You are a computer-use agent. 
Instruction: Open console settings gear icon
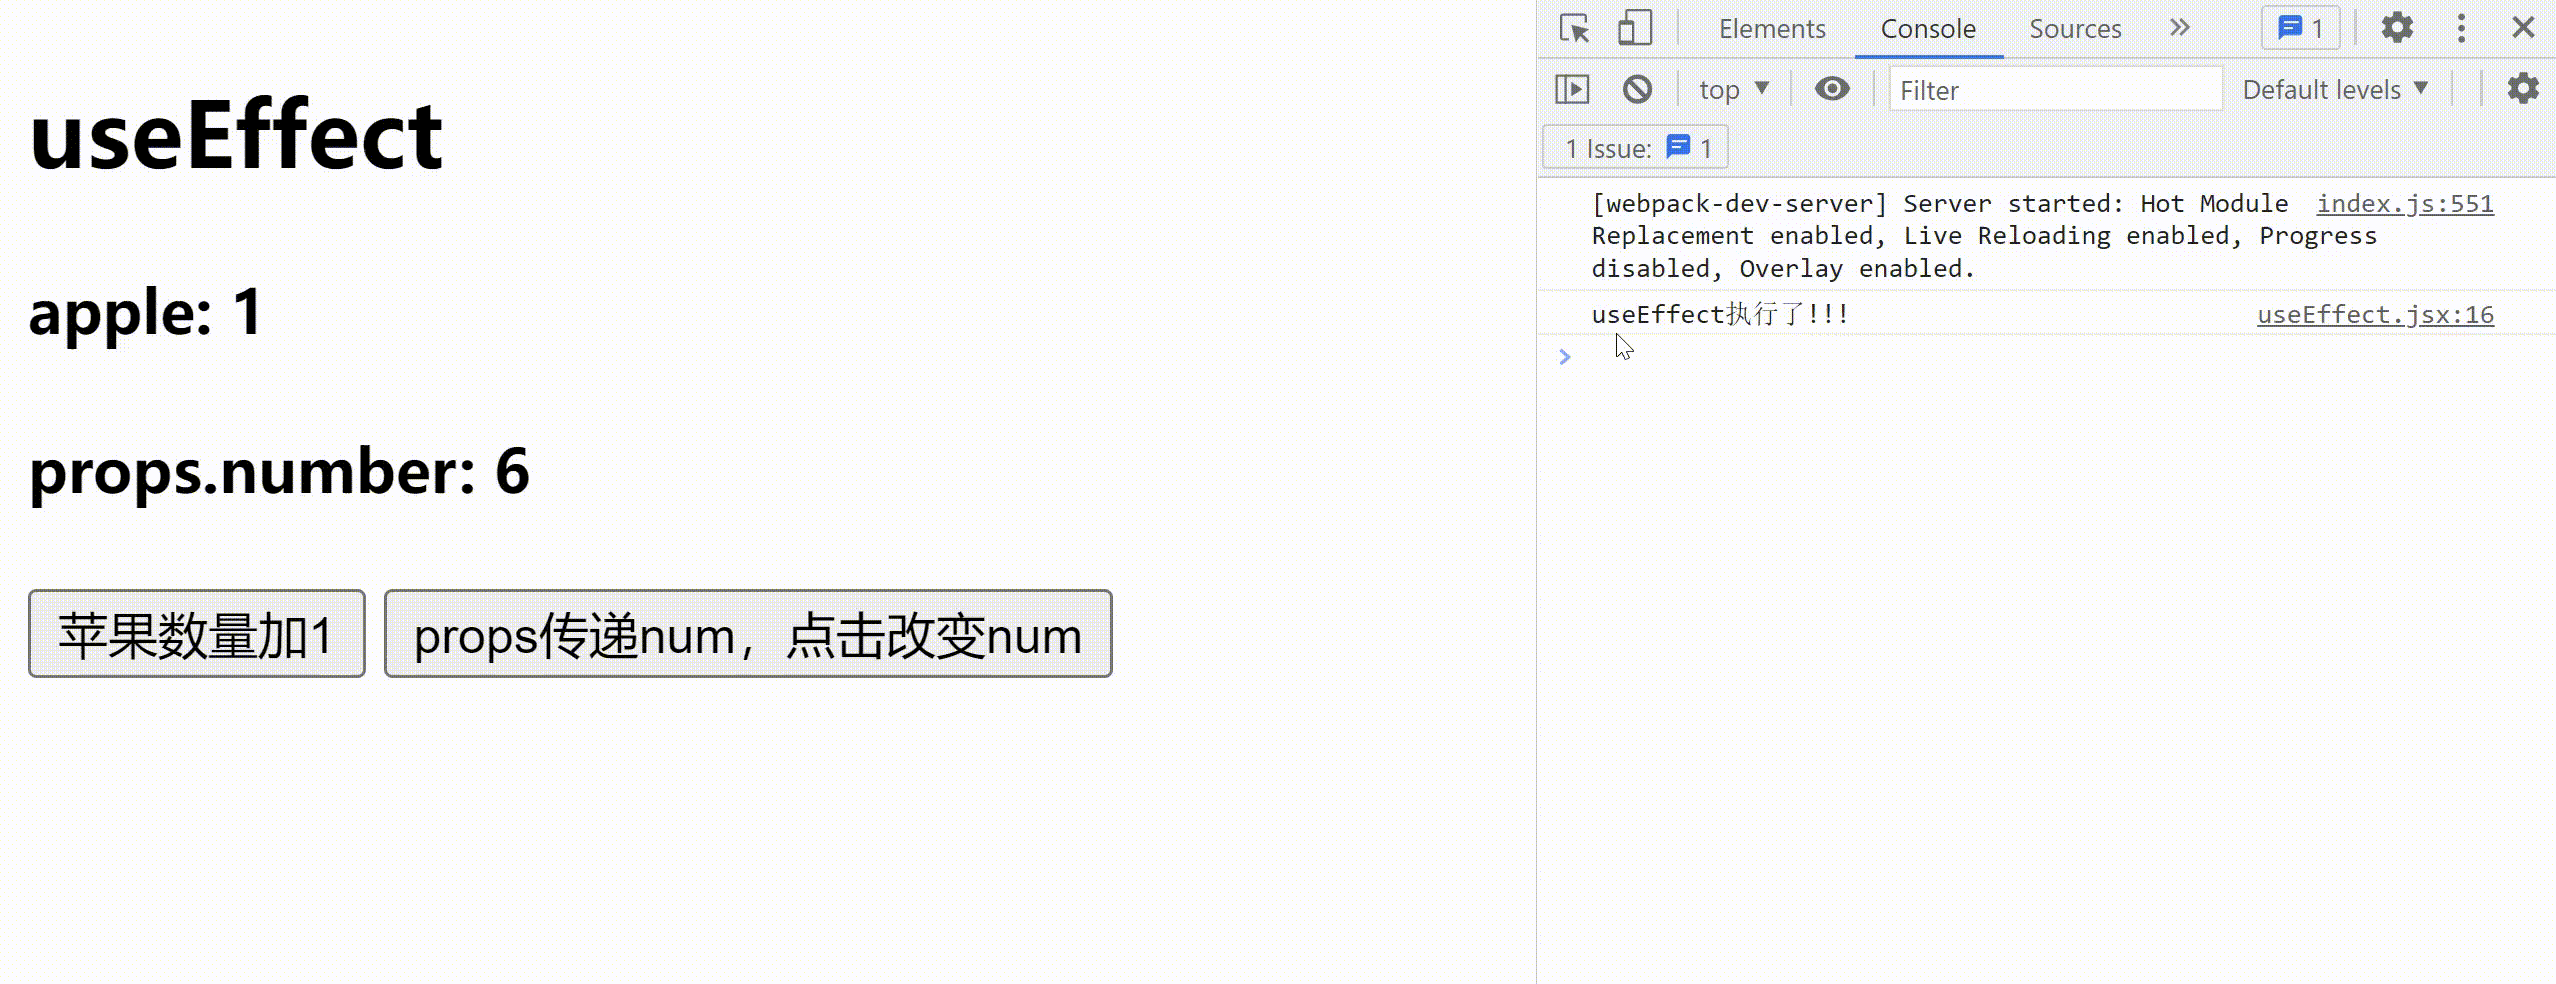(x=2523, y=89)
